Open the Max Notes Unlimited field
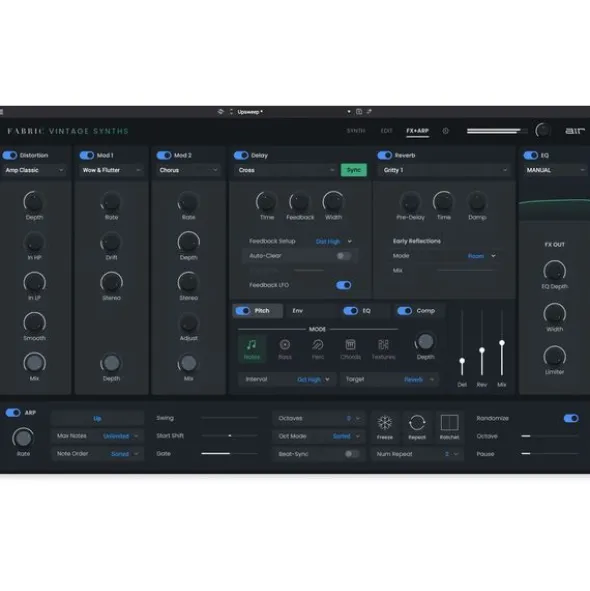This screenshot has width=590, height=591. 97,436
